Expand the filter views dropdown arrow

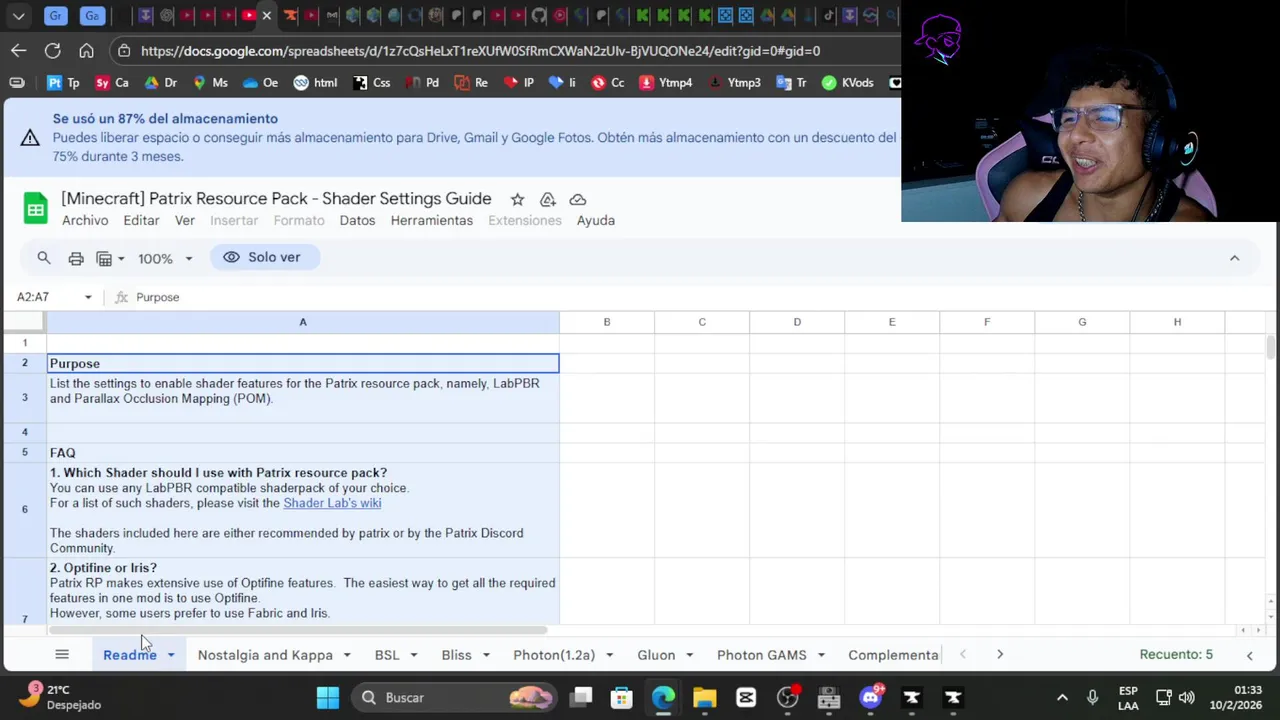[x=121, y=258]
